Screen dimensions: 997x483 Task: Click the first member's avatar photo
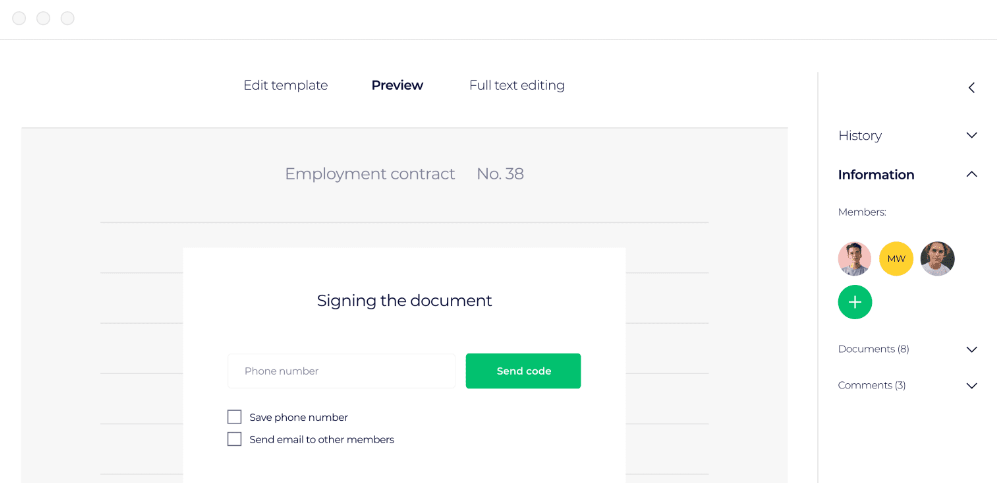pos(855,259)
